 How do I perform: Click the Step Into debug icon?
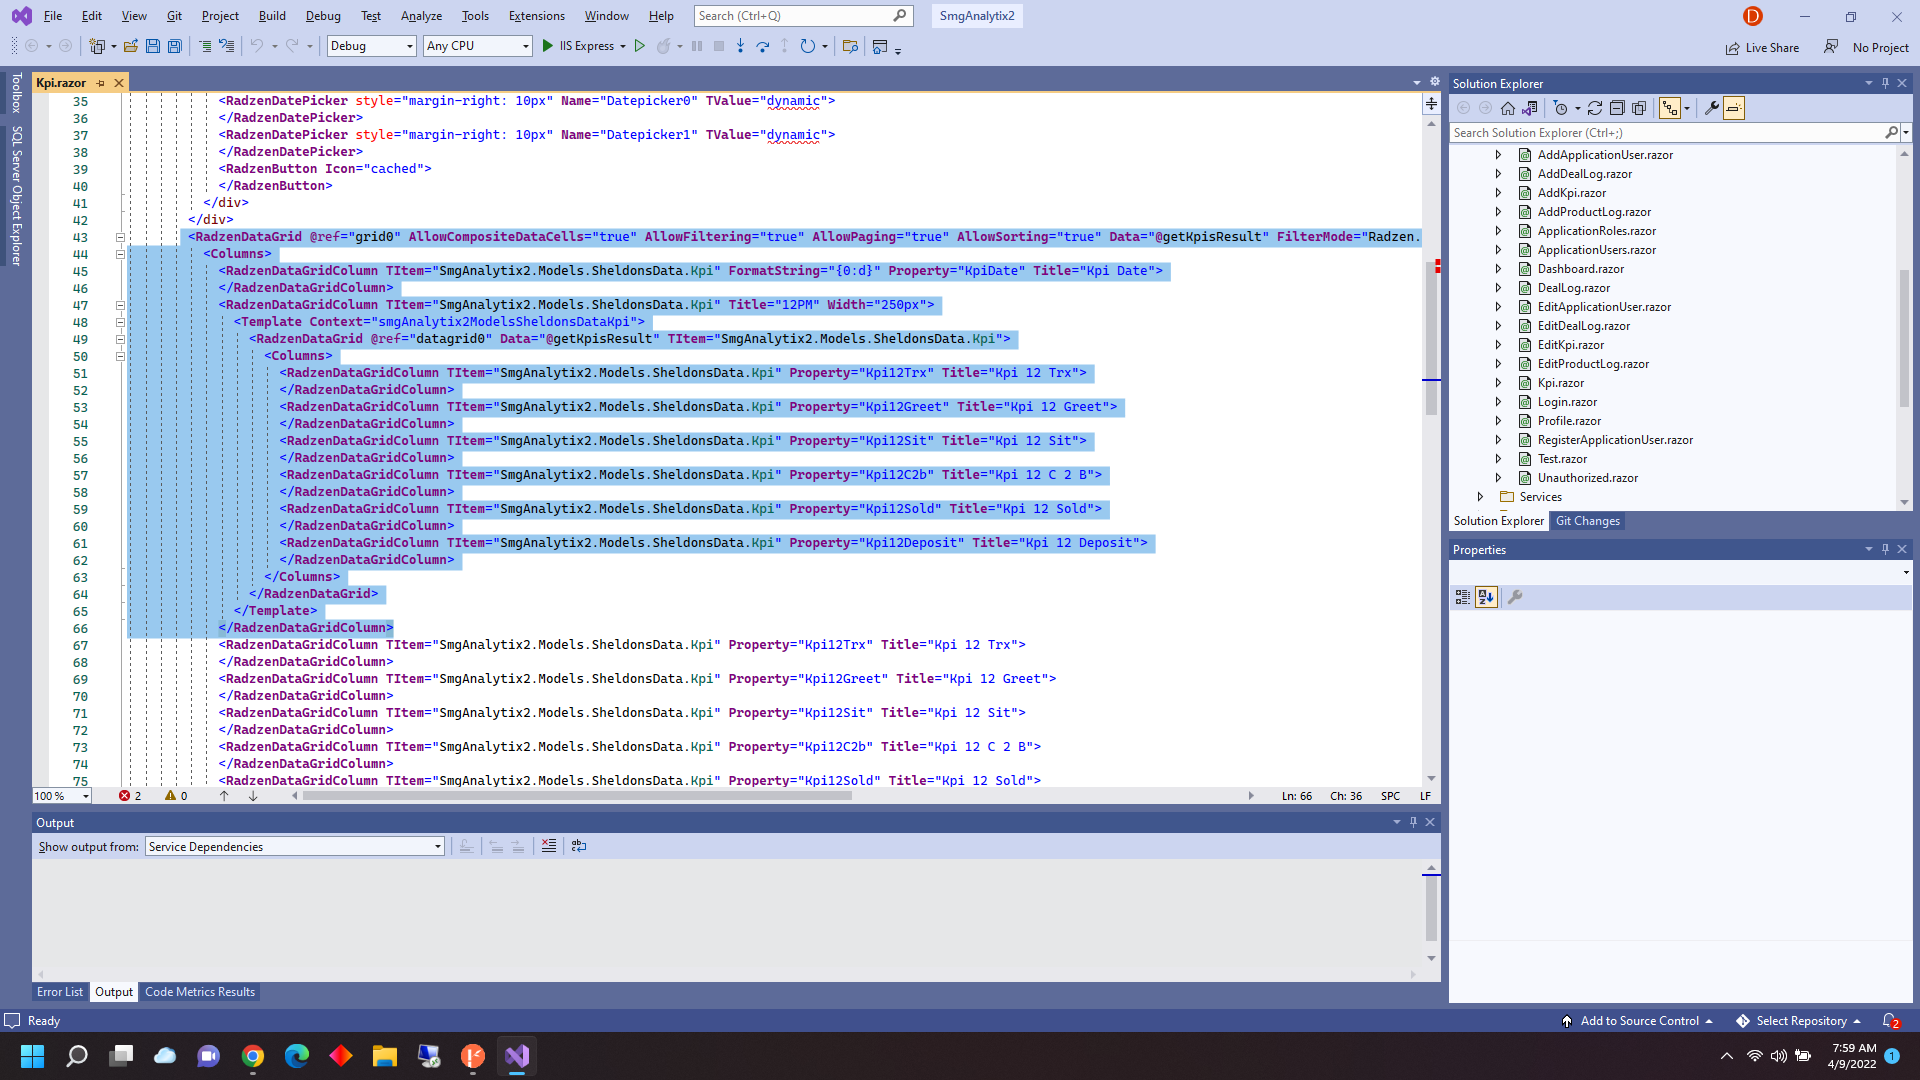coord(741,46)
